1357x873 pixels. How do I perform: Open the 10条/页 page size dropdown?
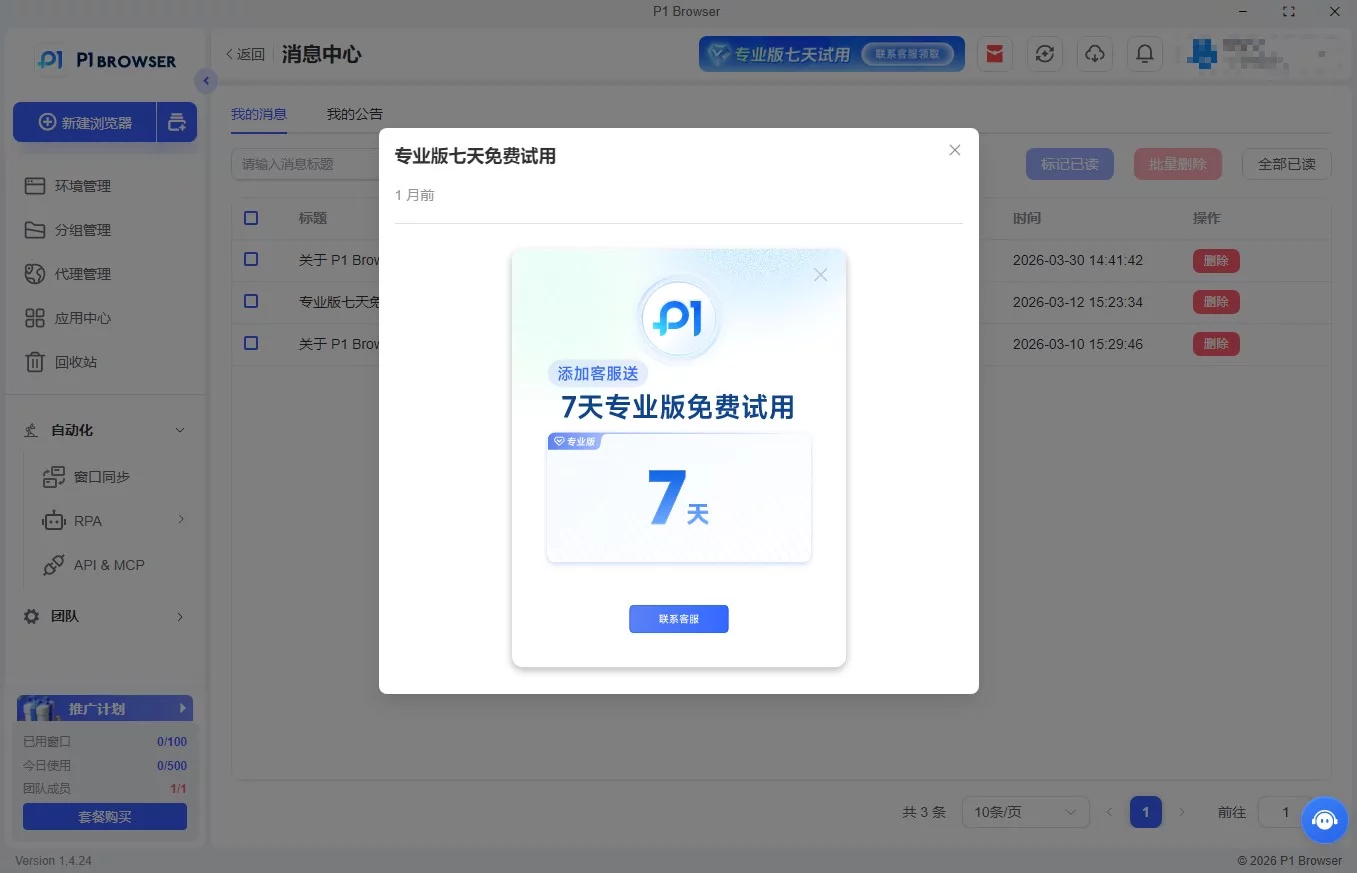[1026, 812]
